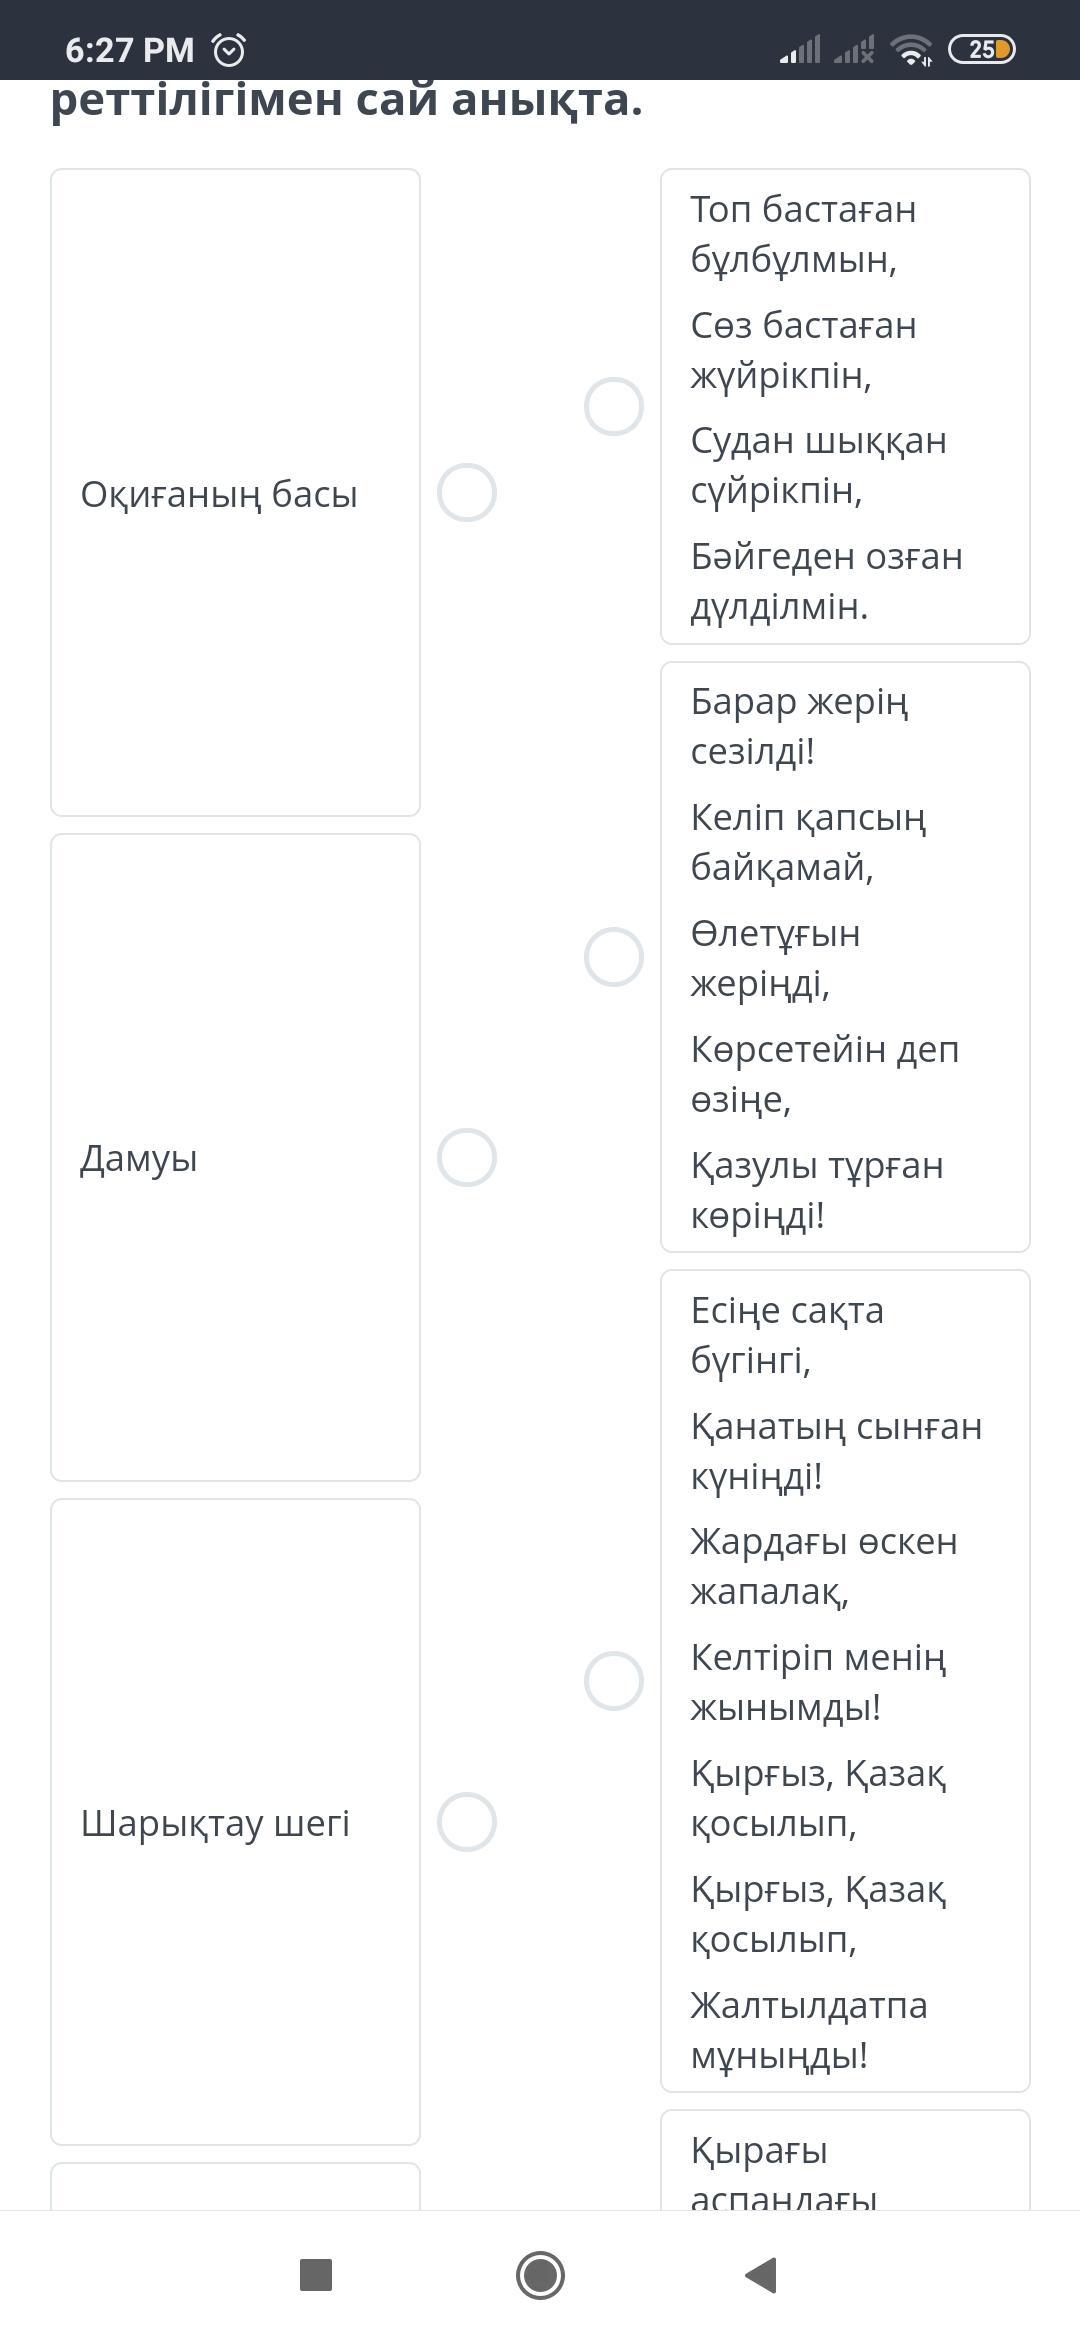Tap the Дамуы card
This screenshot has width=1080, height=2340.
click(235, 1157)
